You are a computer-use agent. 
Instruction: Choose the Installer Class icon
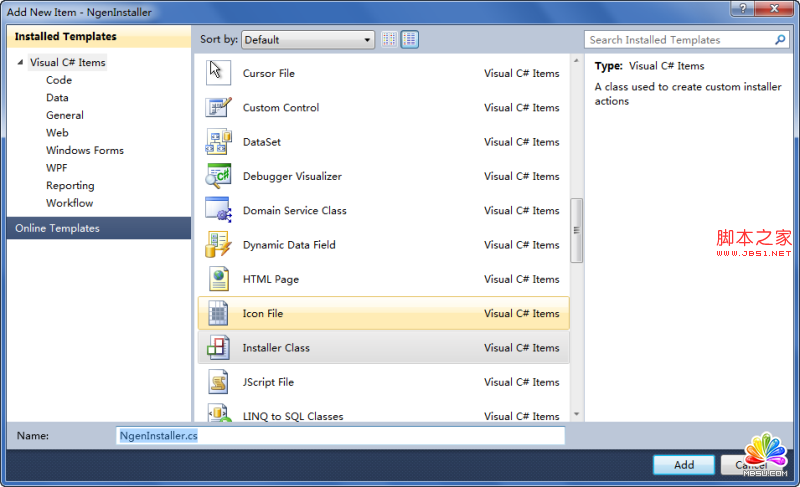pyautogui.click(x=218, y=348)
